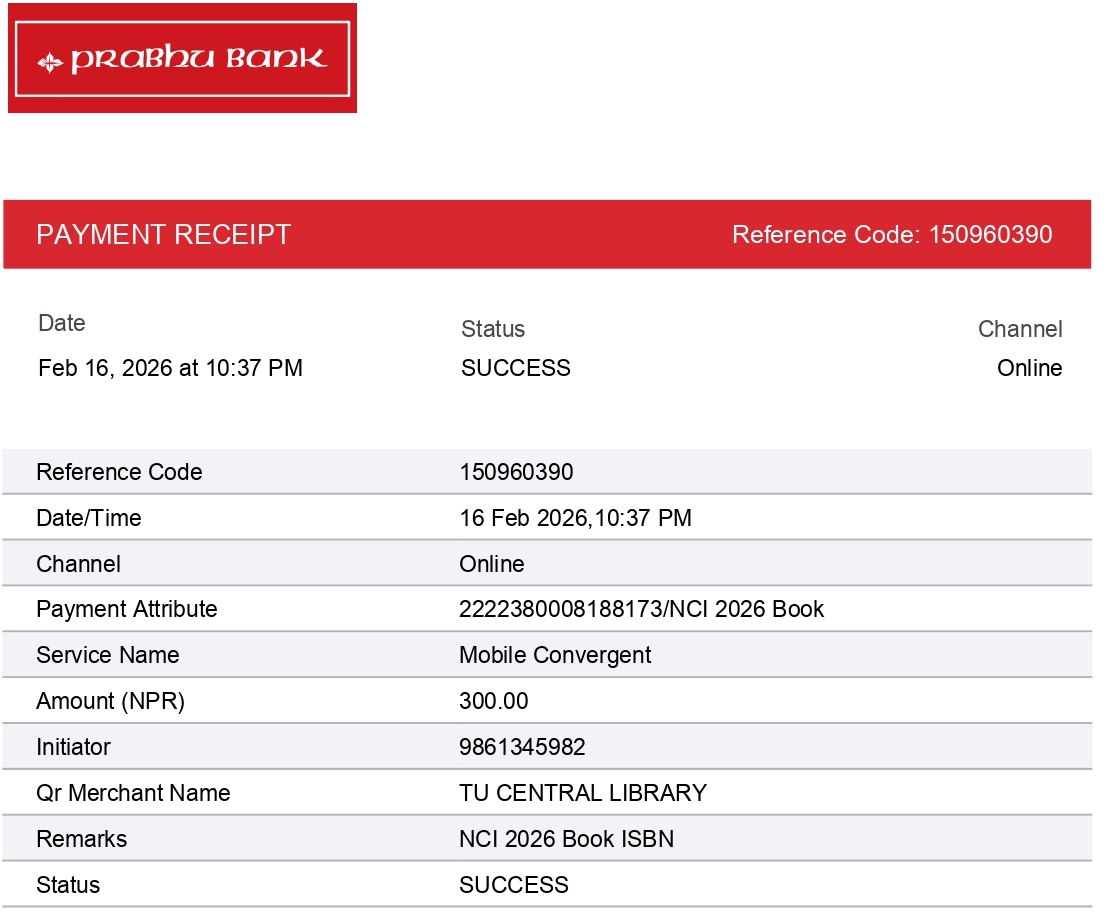Screen dimensions: 1115x921
Task: Click the Qr Merchant Name label
Action: point(133,793)
